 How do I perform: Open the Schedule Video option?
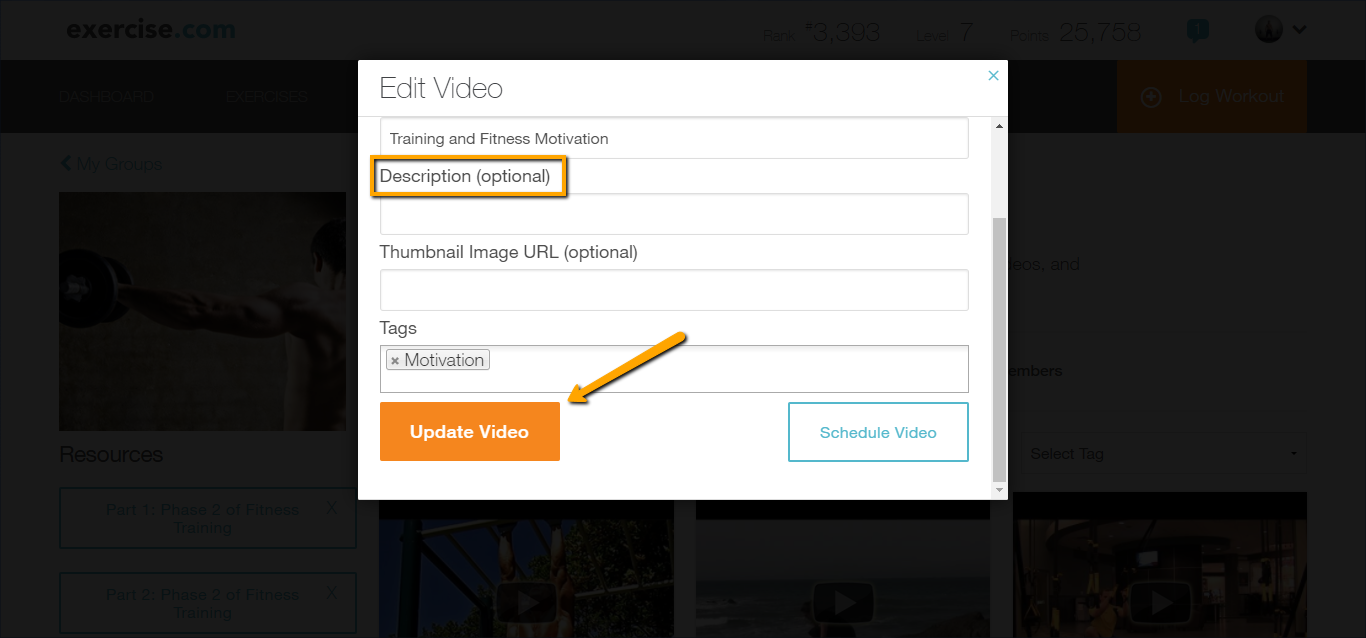878,432
